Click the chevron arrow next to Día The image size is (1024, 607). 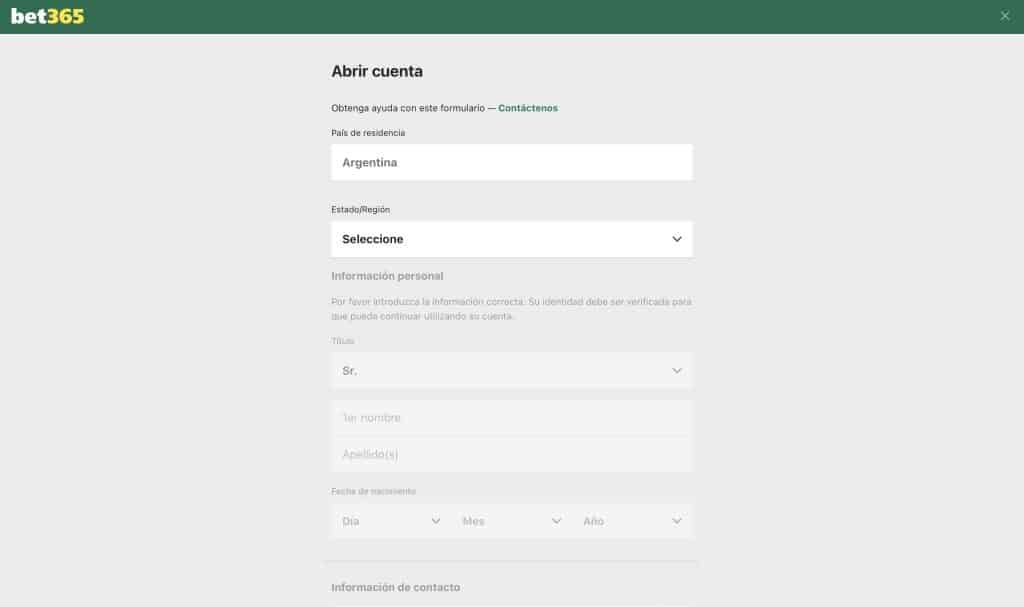[436, 521]
